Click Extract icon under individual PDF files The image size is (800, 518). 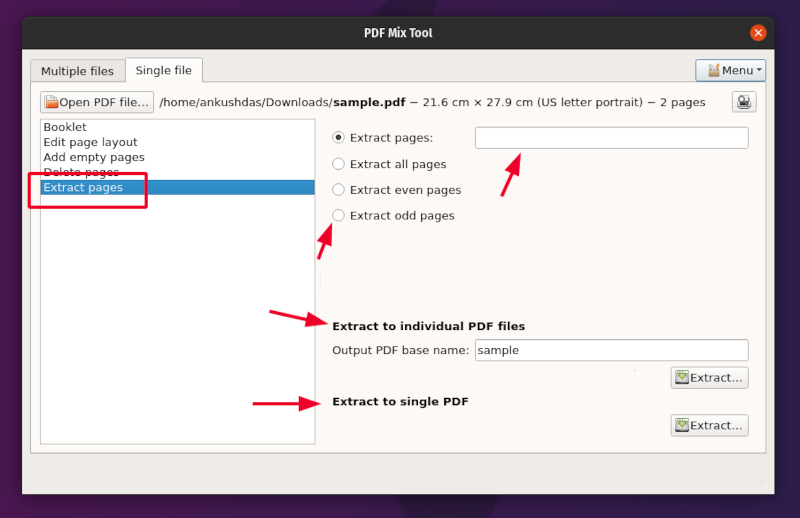click(x=682, y=378)
